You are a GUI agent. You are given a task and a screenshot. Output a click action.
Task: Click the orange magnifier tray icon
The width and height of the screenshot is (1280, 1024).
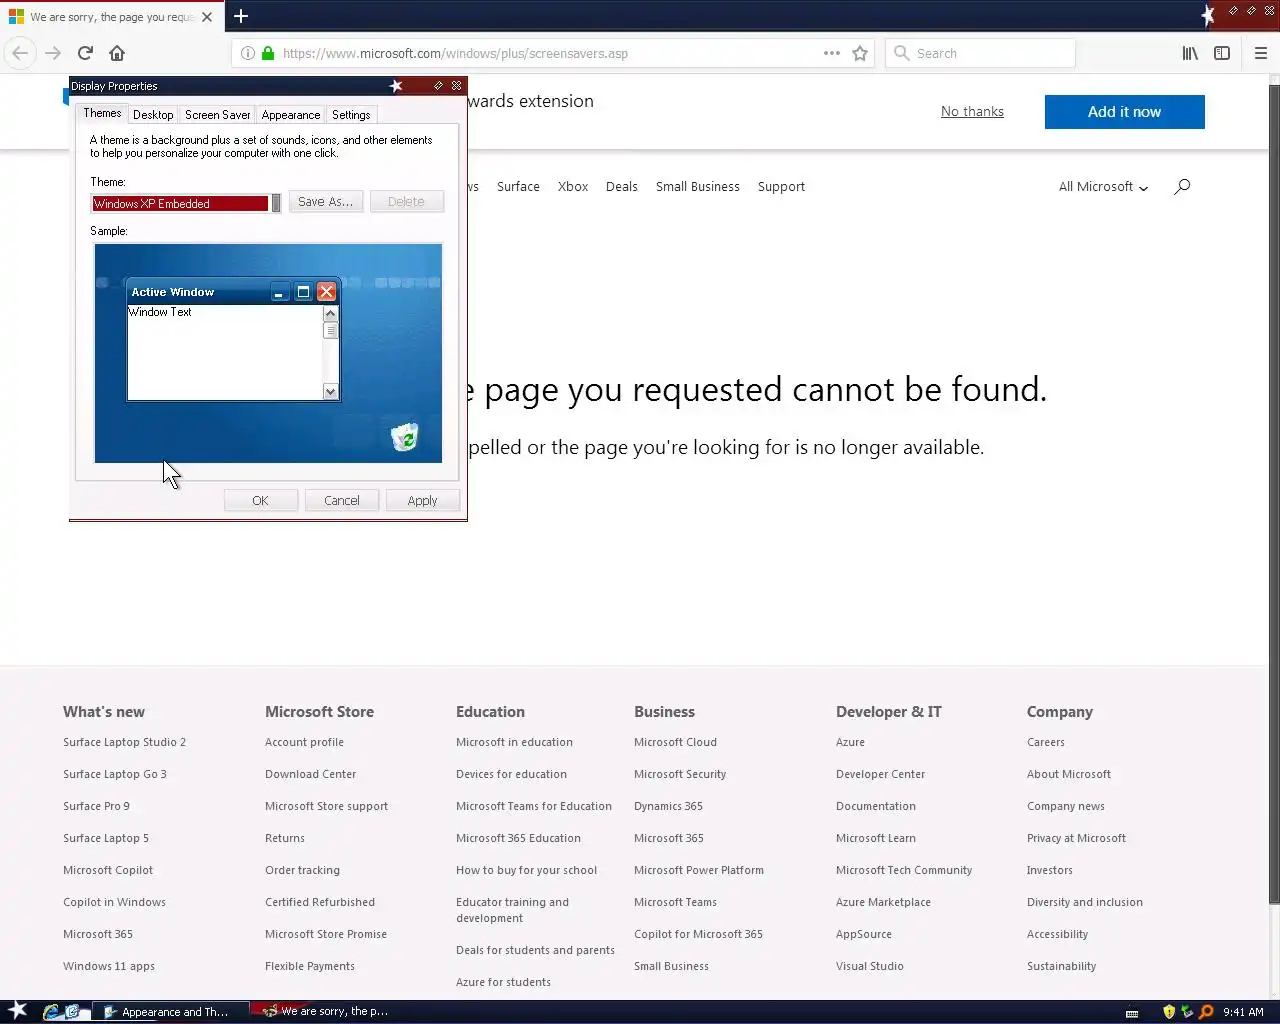[x=1206, y=1012]
